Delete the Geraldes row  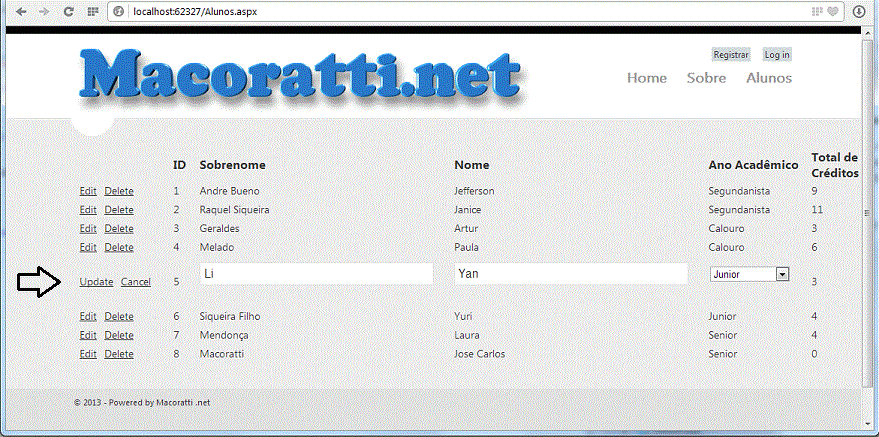pyautogui.click(x=119, y=229)
